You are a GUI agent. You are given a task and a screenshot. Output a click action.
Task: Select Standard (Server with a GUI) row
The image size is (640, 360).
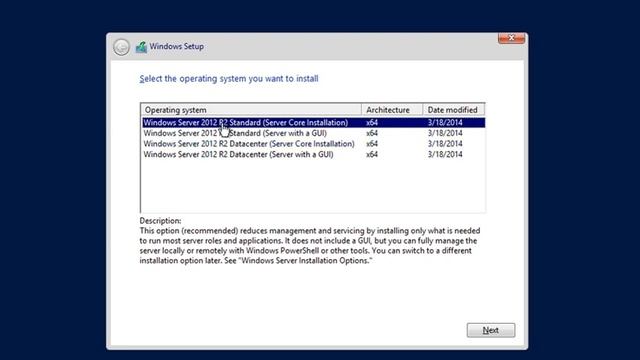tap(313, 133)
